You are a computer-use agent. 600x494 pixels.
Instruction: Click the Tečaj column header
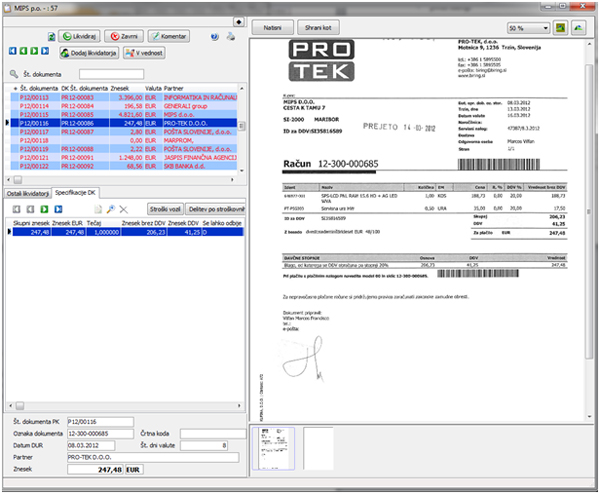103,223
